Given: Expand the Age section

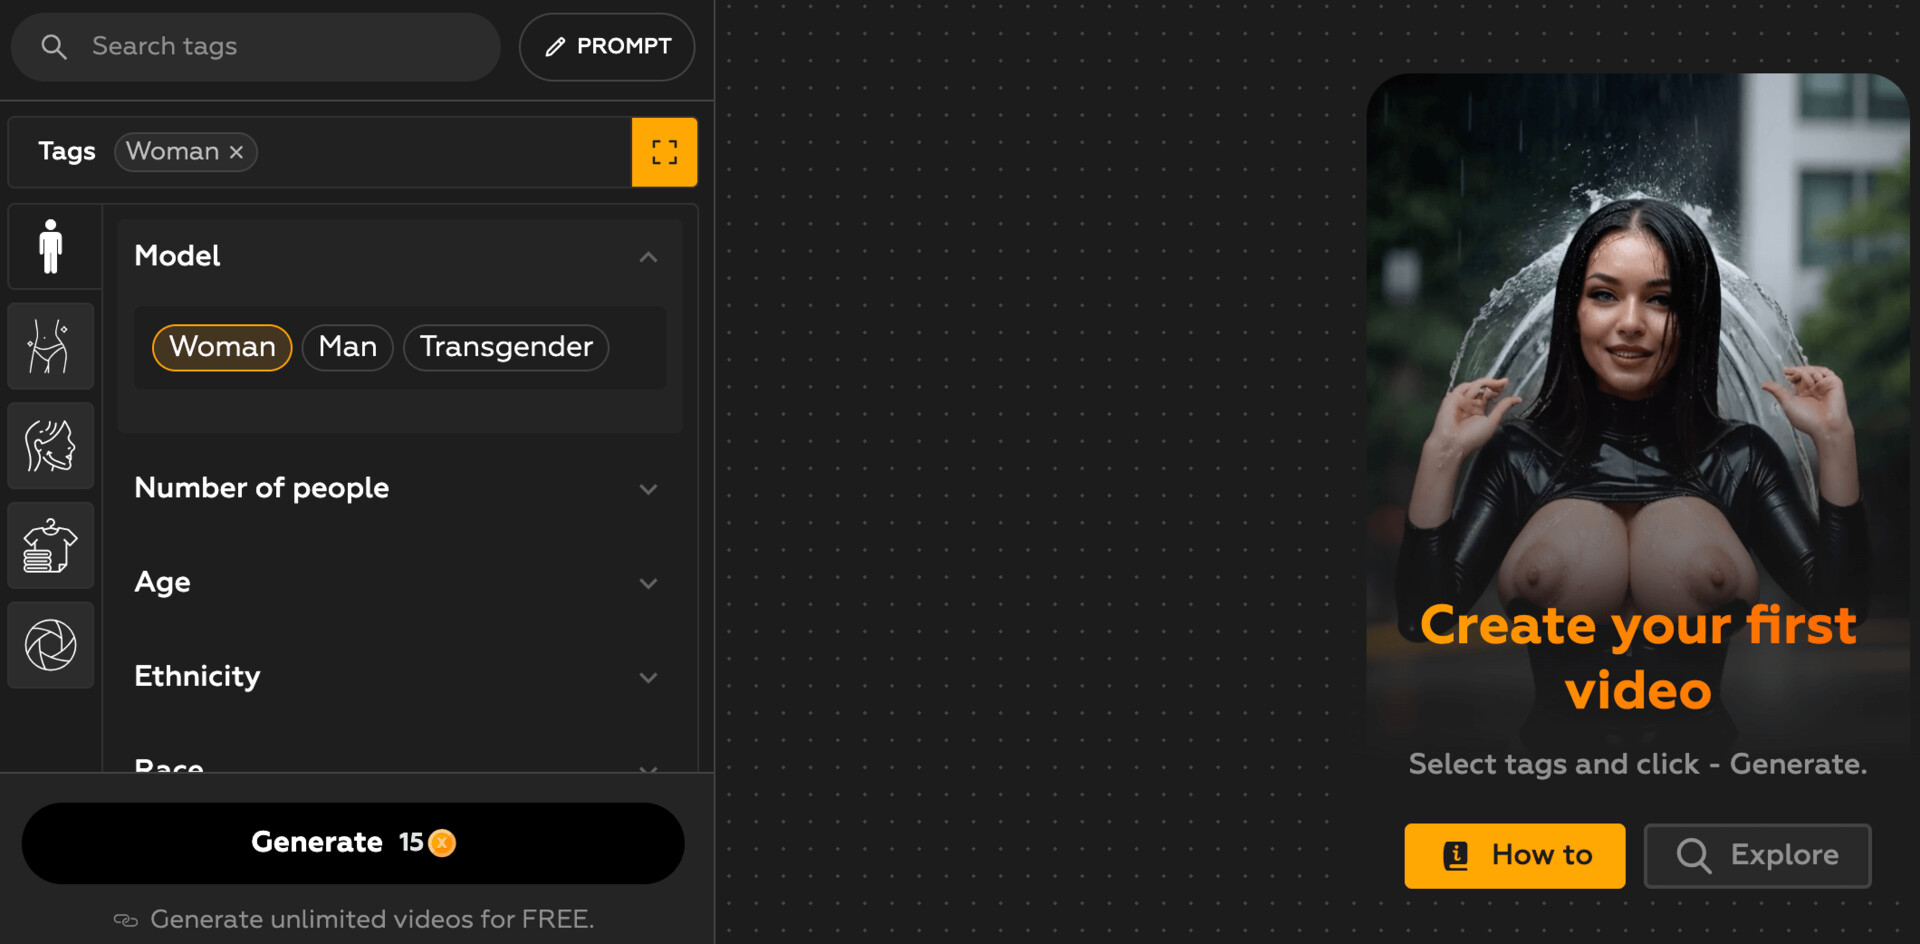Looking at the screenshot, I should (399, 582).
